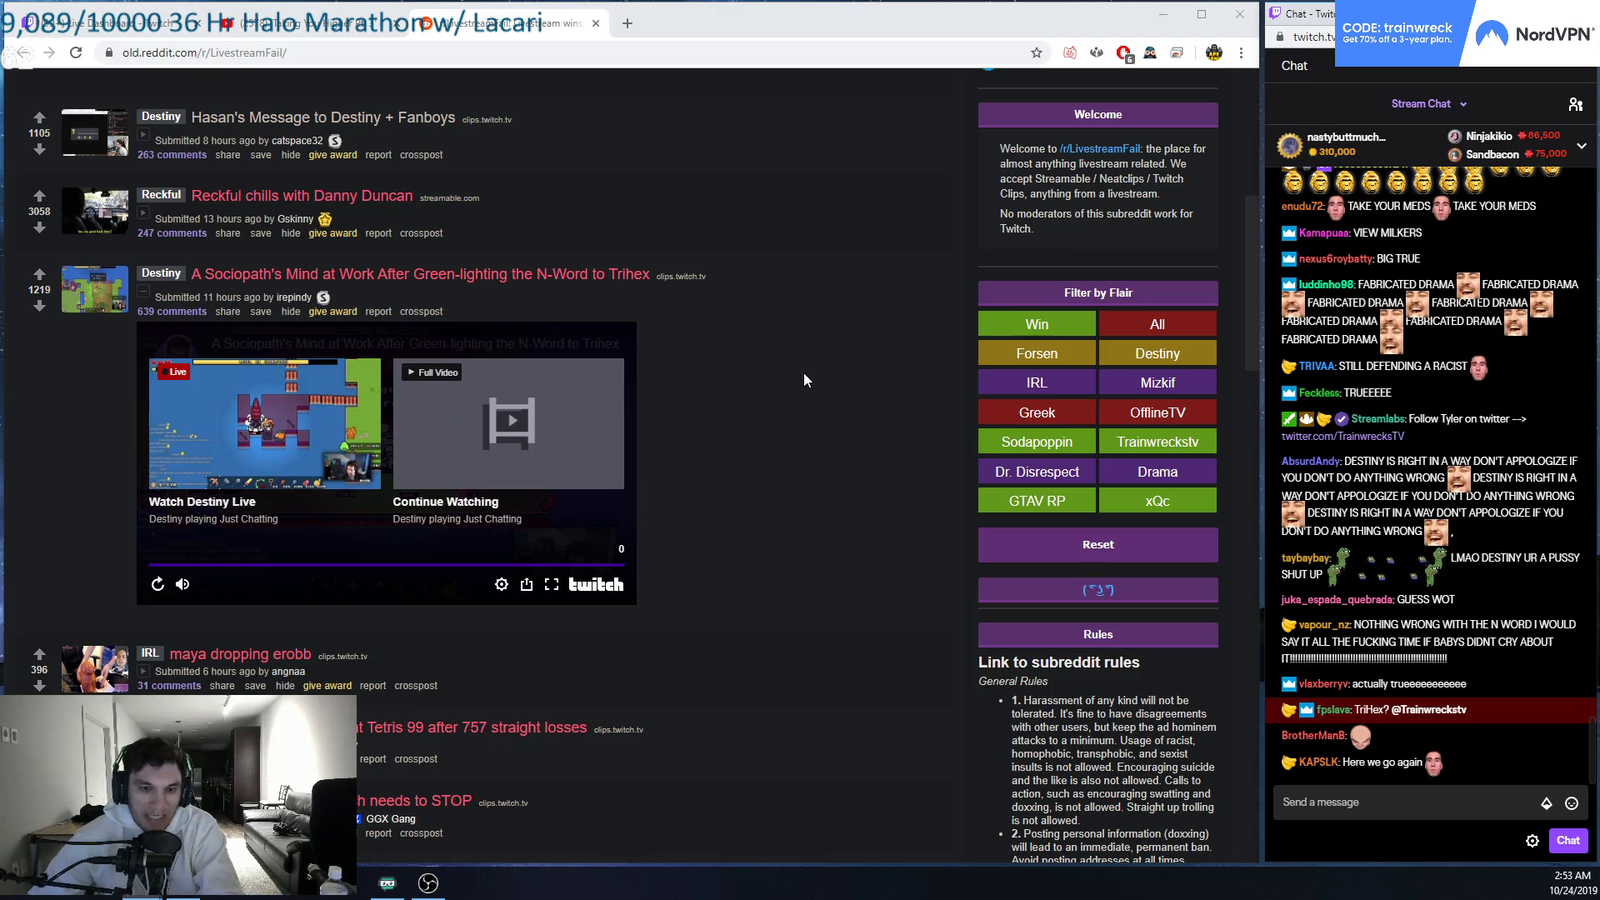Expand the maya dropping erobb post preview

(143, 672)
